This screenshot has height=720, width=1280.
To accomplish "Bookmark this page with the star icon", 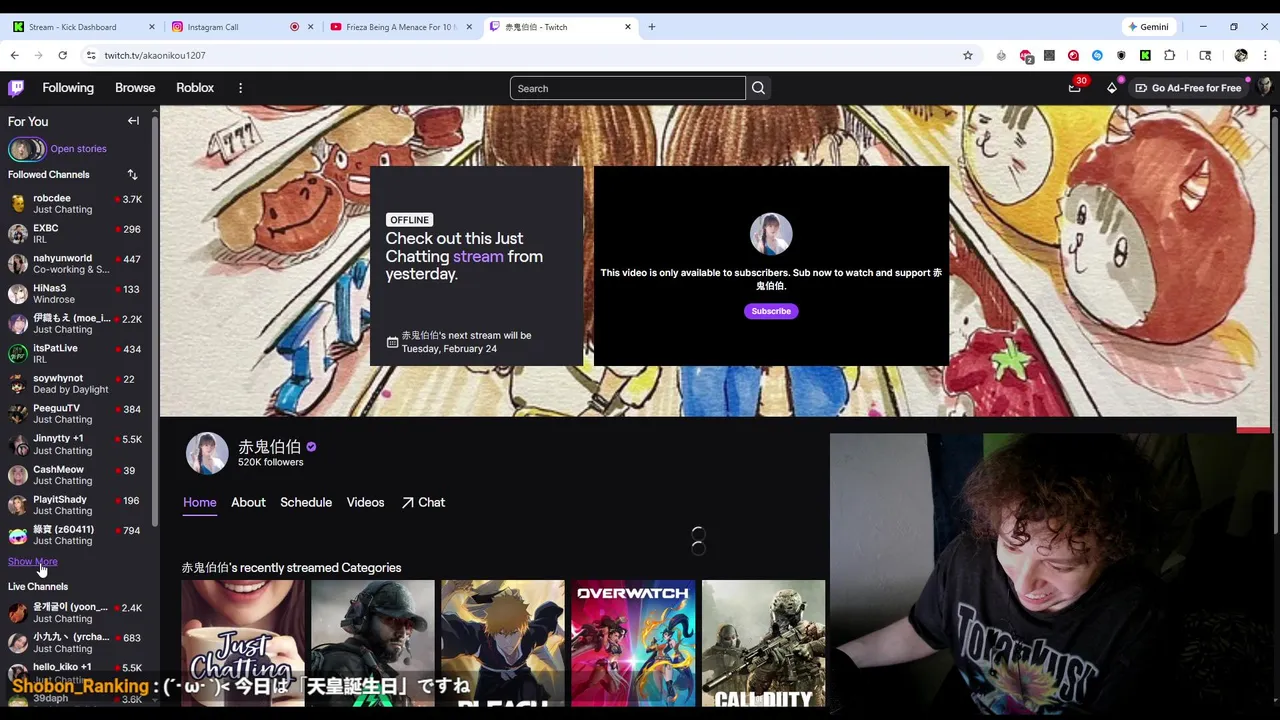I will [x=968, y=55].
